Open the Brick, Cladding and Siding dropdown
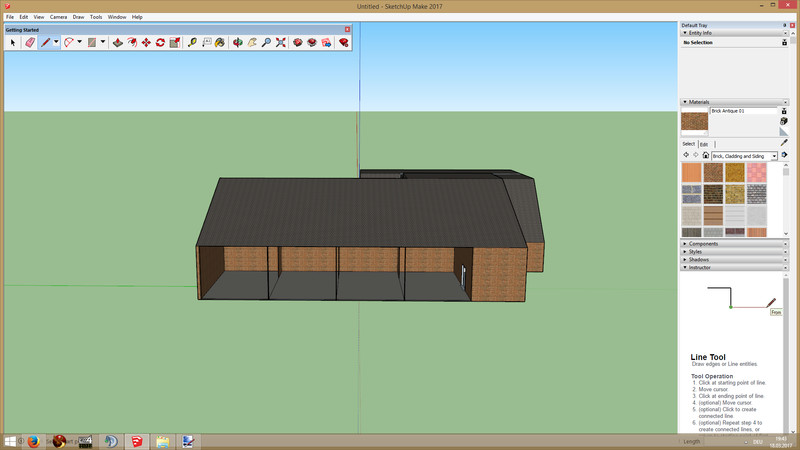The image size is (800, 450). 775,156
